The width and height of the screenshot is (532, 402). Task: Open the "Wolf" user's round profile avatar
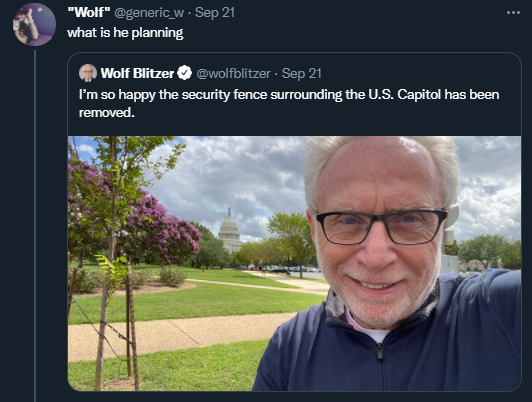pos(34,24)
